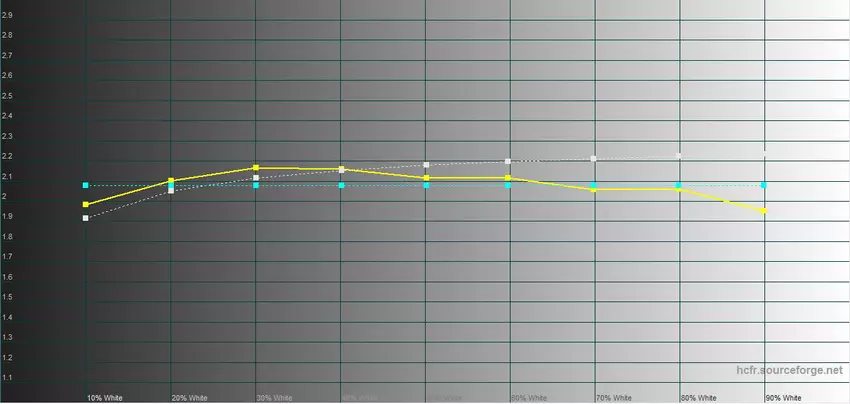Click the 2.9 y-axis gamma label

[x=8, y=15]
